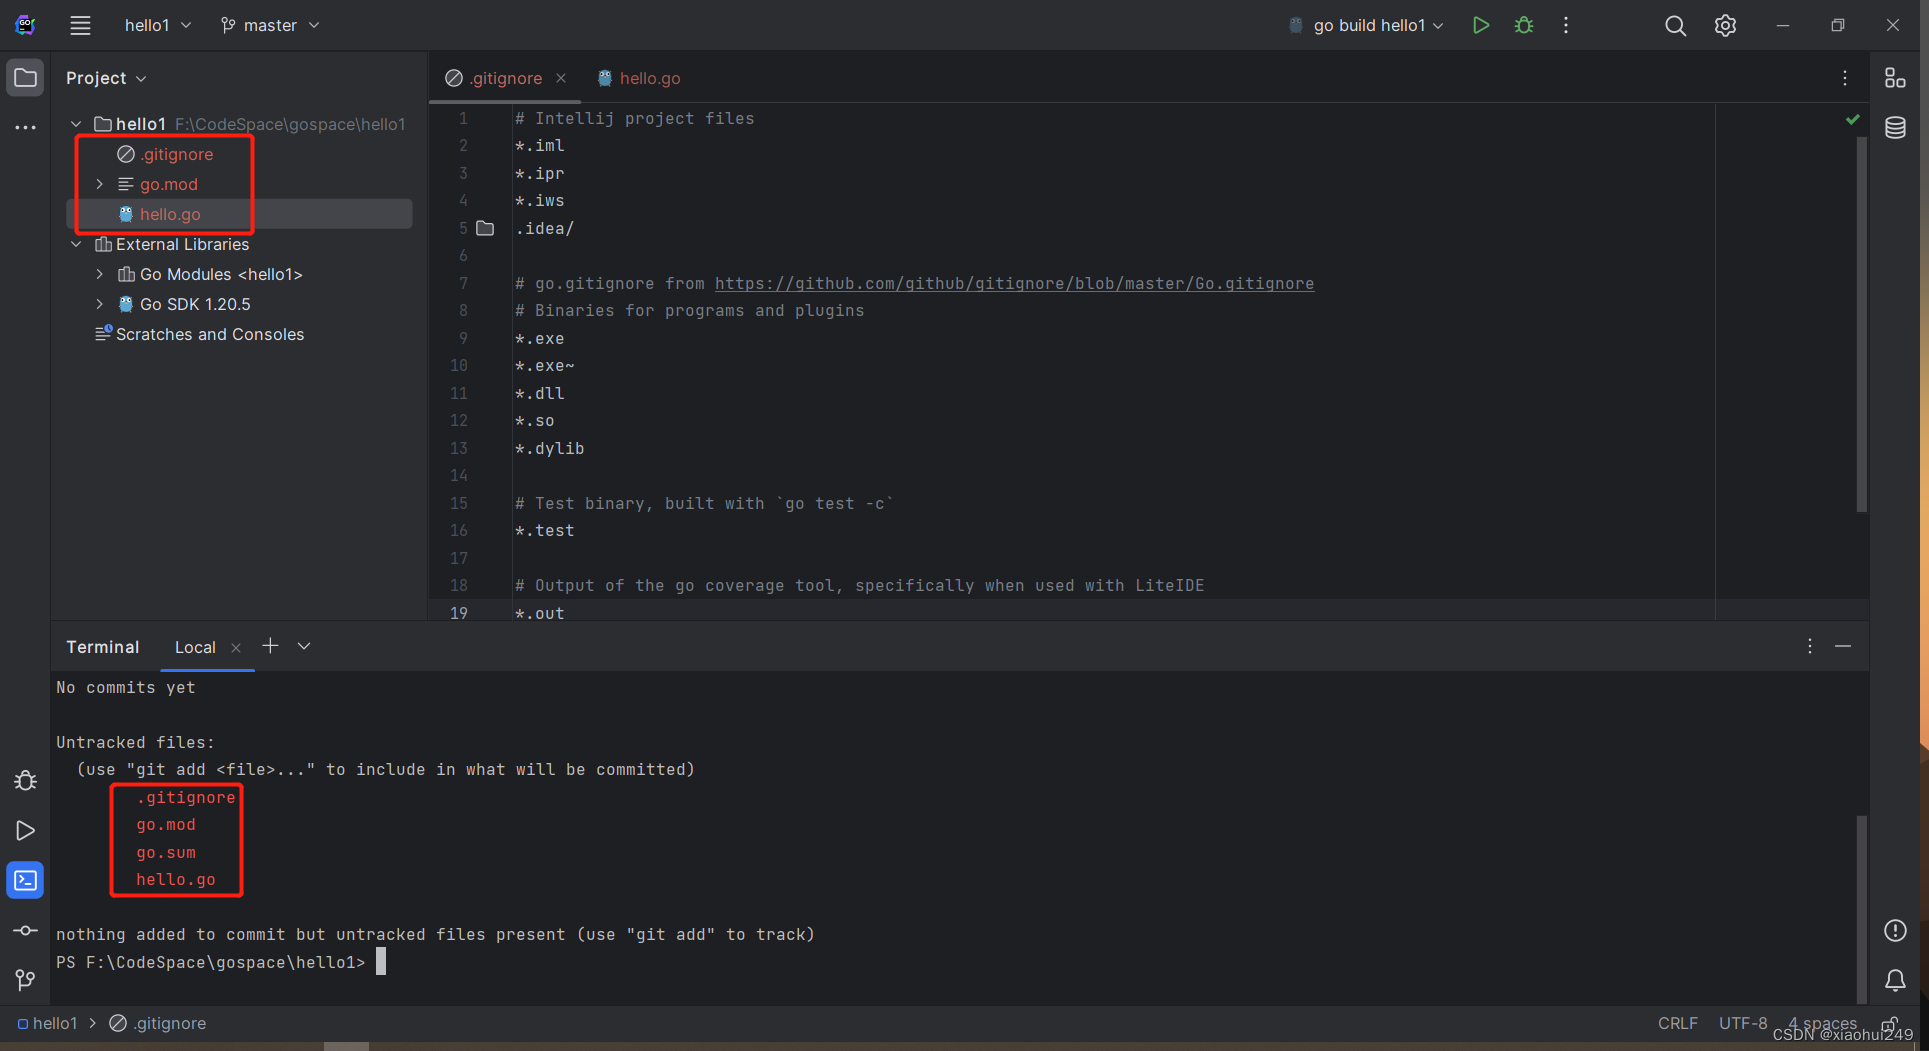Open the Debug tool window from left sidebar
This screenshot has width=1929, height=1051.
click(25, 780)
